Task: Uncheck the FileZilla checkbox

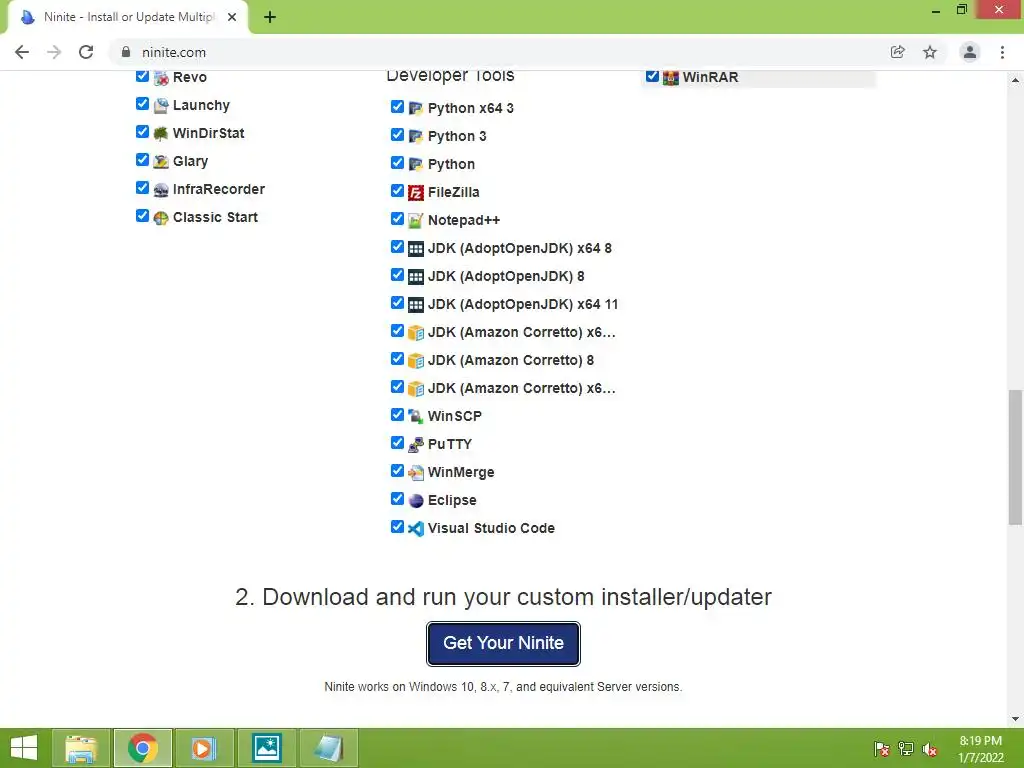Action: tap(397, 191)
